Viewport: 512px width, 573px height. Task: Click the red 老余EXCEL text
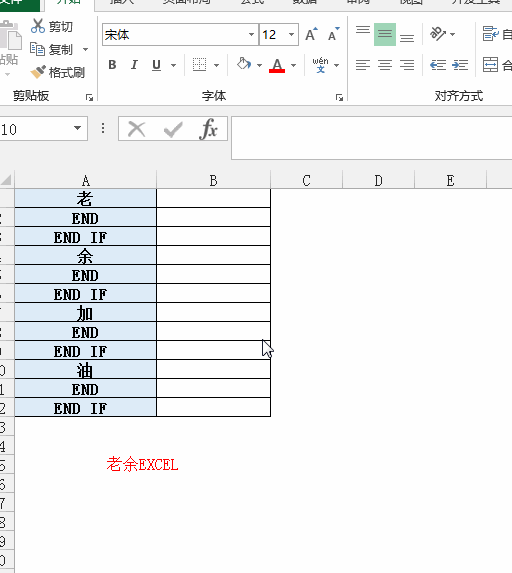click(142, 464)
